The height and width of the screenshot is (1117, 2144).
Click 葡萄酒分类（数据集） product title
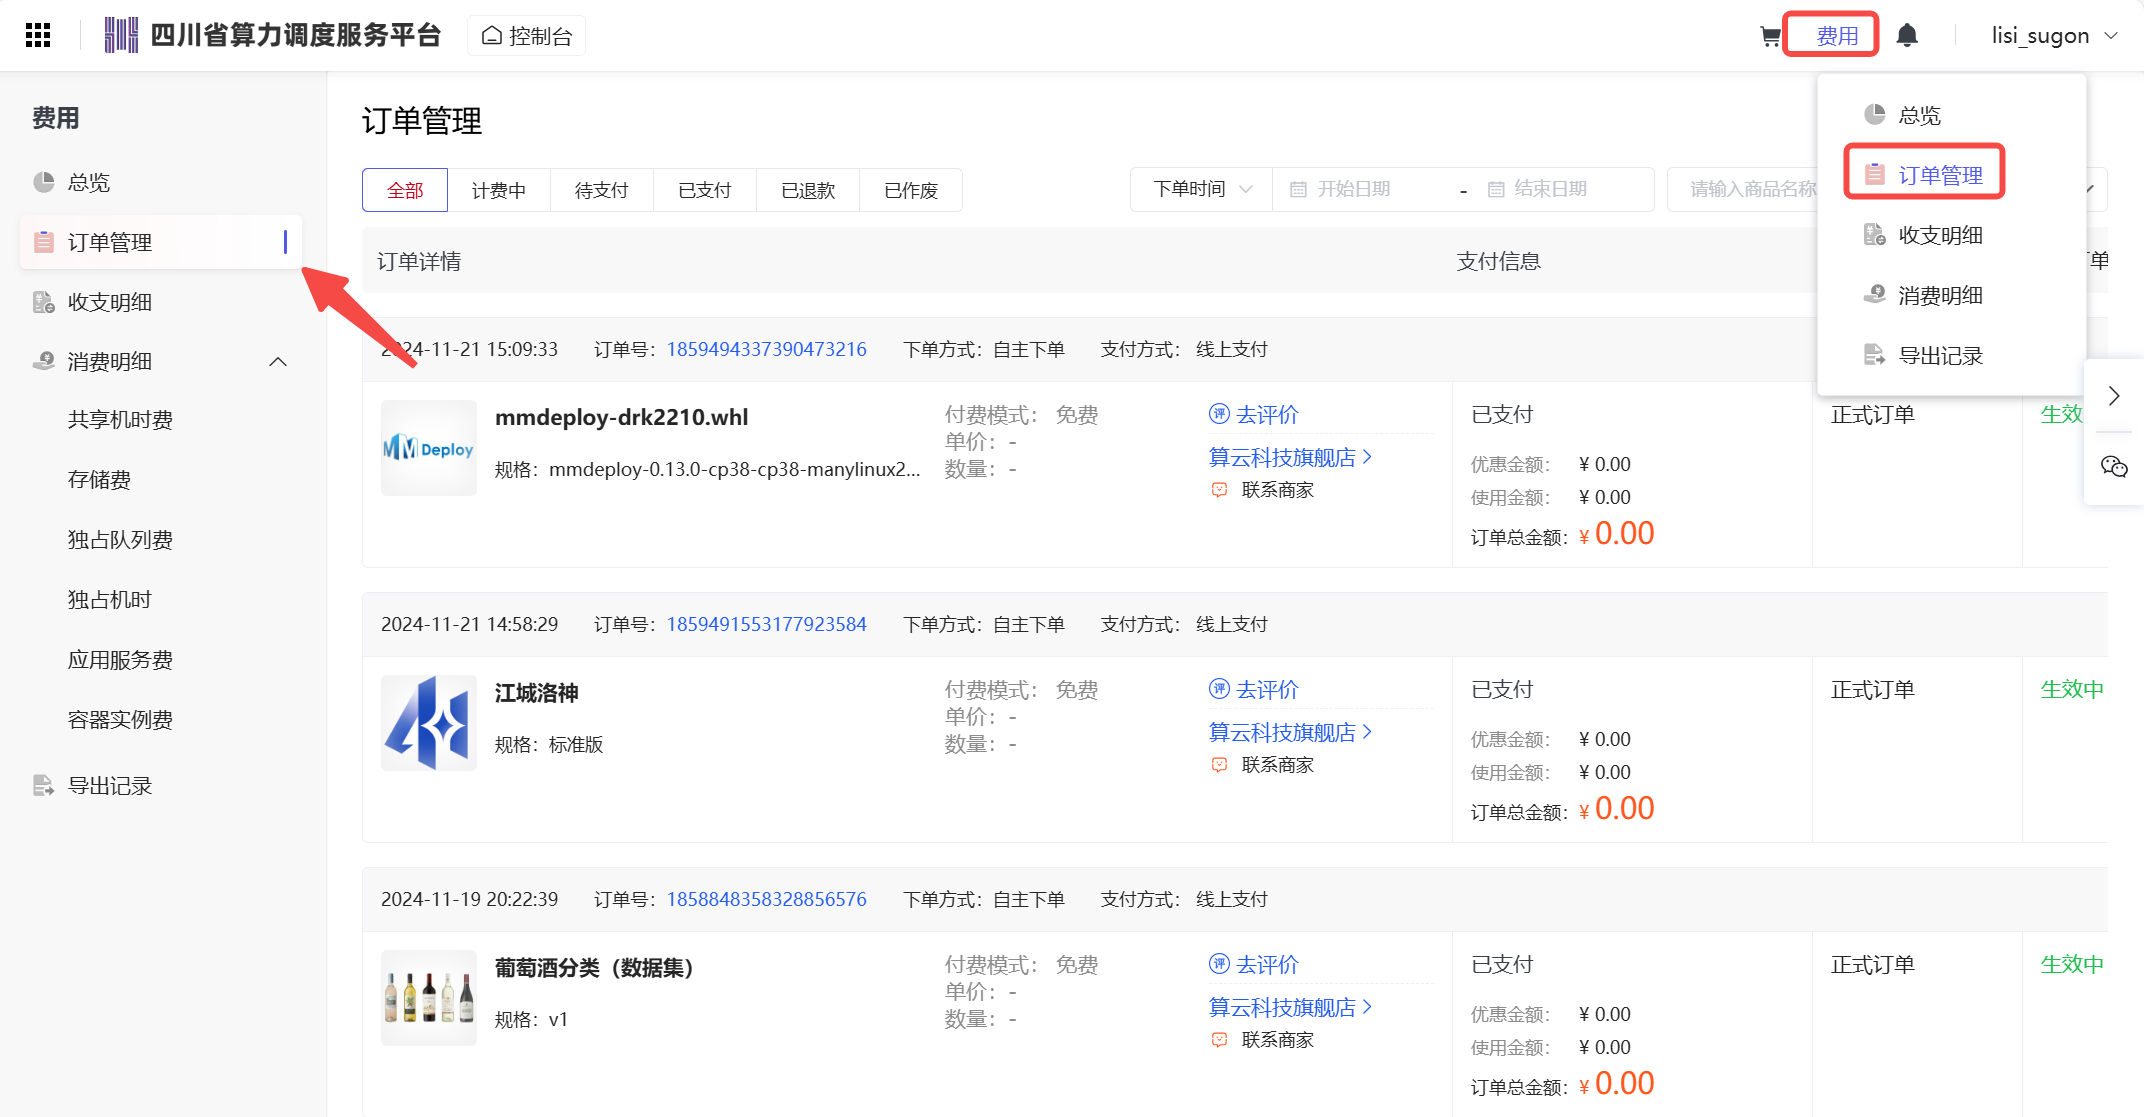pos(595,968)
